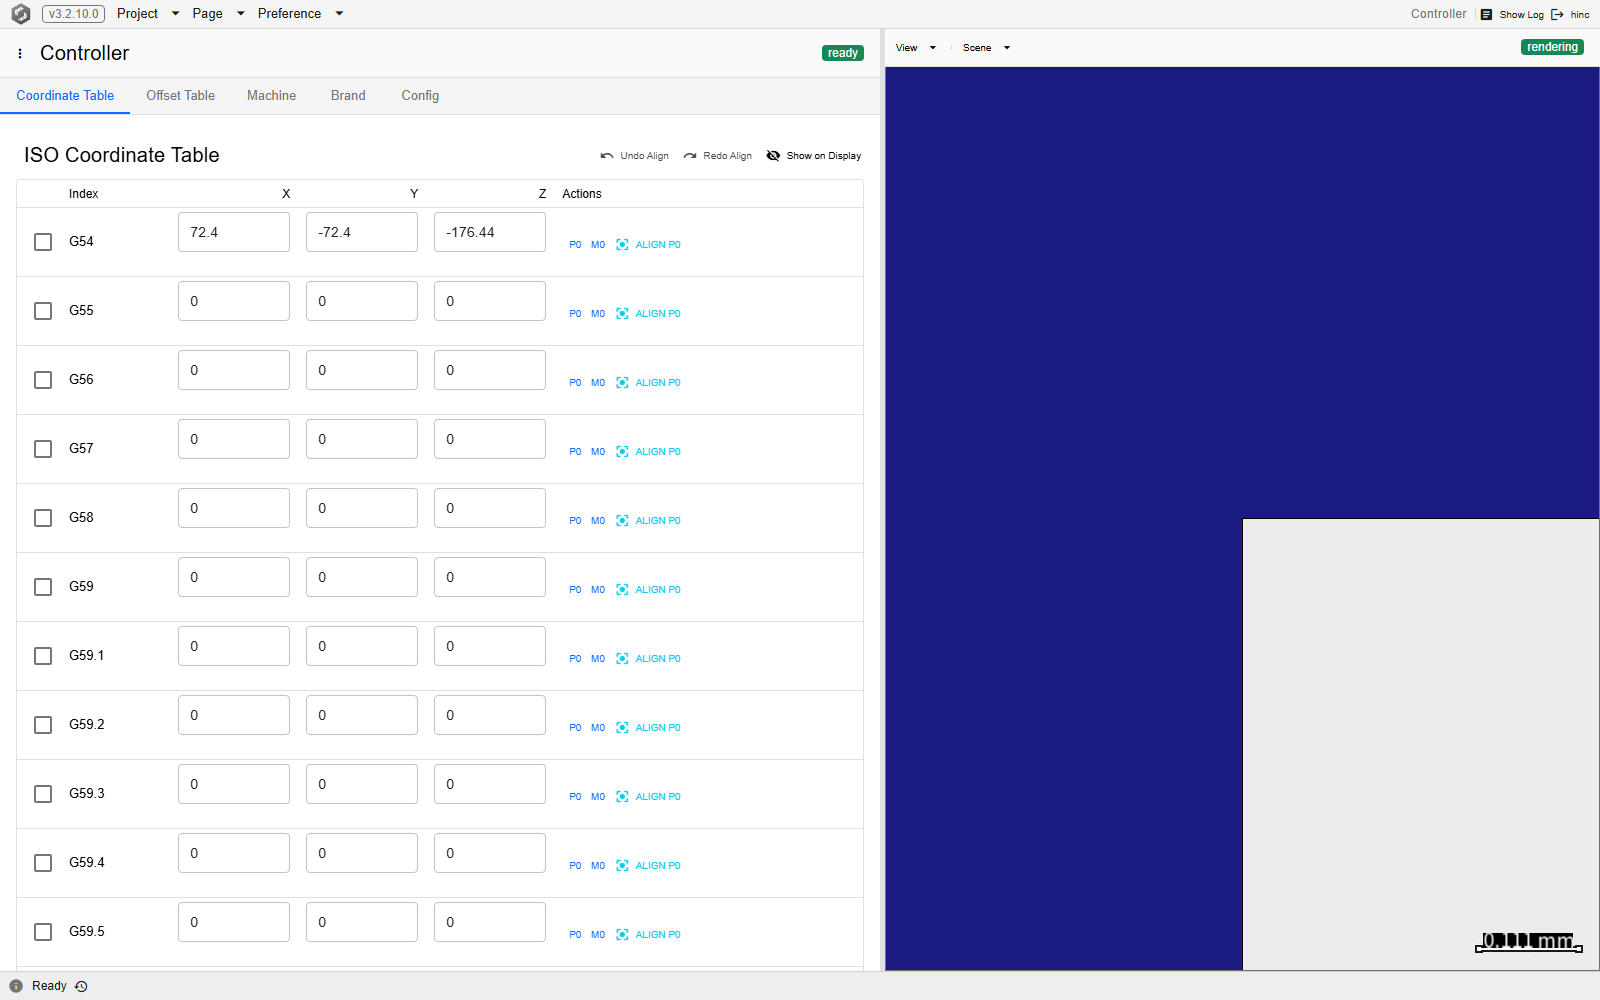1600x1000 pixels.
Task: Open the Preference dropdown menu
Action: coord(300,14)
